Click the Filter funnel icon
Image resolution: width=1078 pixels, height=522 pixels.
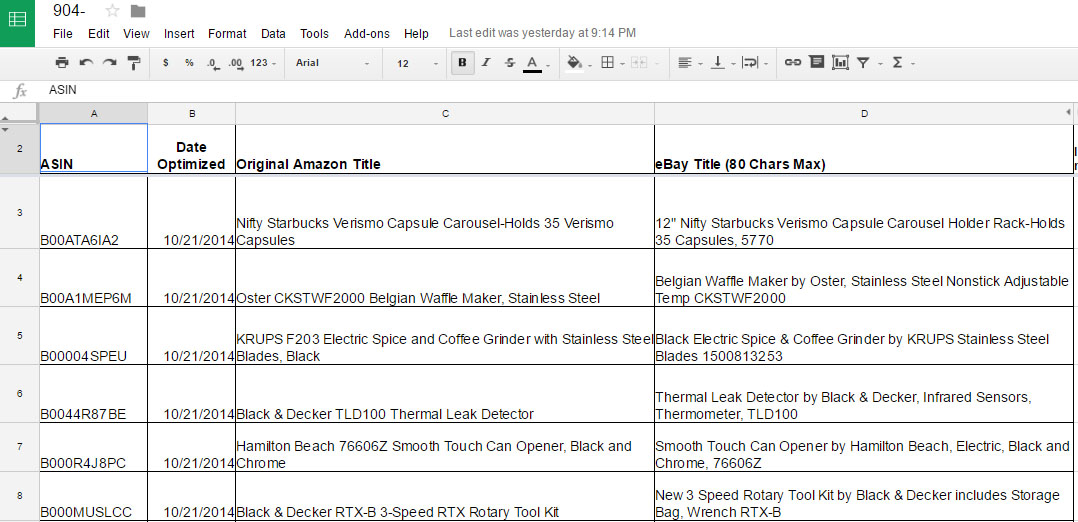(863, 63)
